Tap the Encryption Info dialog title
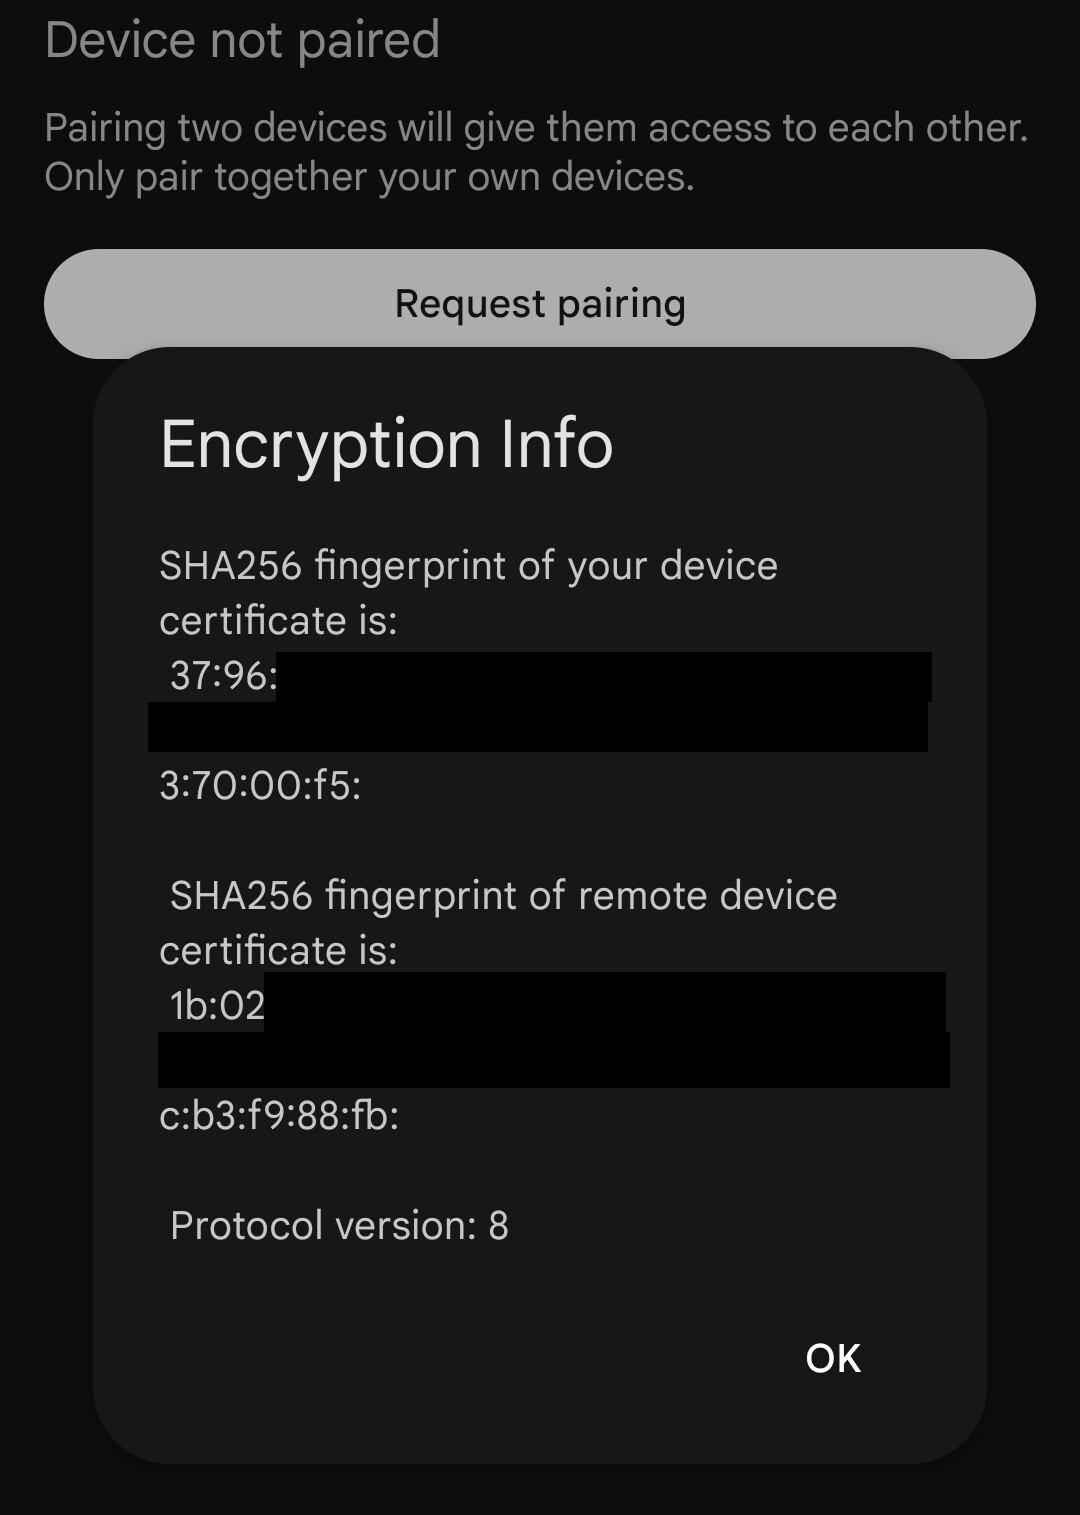 (386, 444)
